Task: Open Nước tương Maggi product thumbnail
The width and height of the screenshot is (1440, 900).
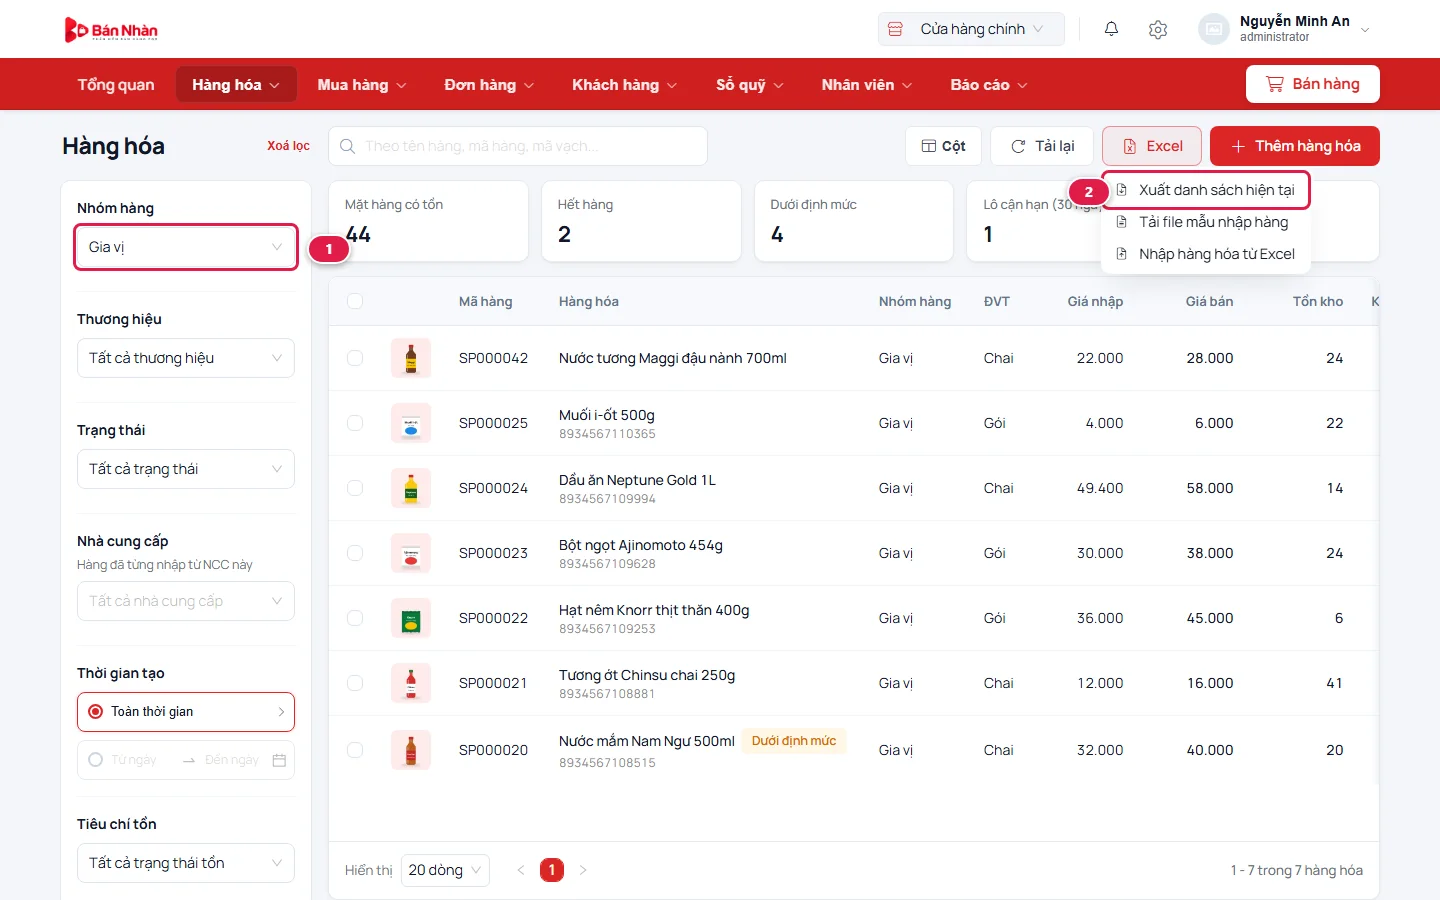Action: click(411, 358)
